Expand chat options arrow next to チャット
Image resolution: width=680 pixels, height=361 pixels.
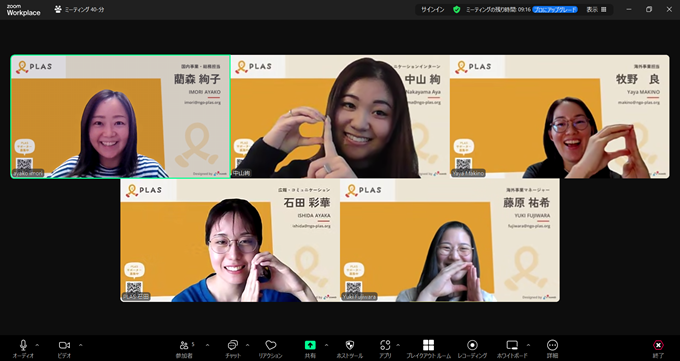[x=248, y=345]
